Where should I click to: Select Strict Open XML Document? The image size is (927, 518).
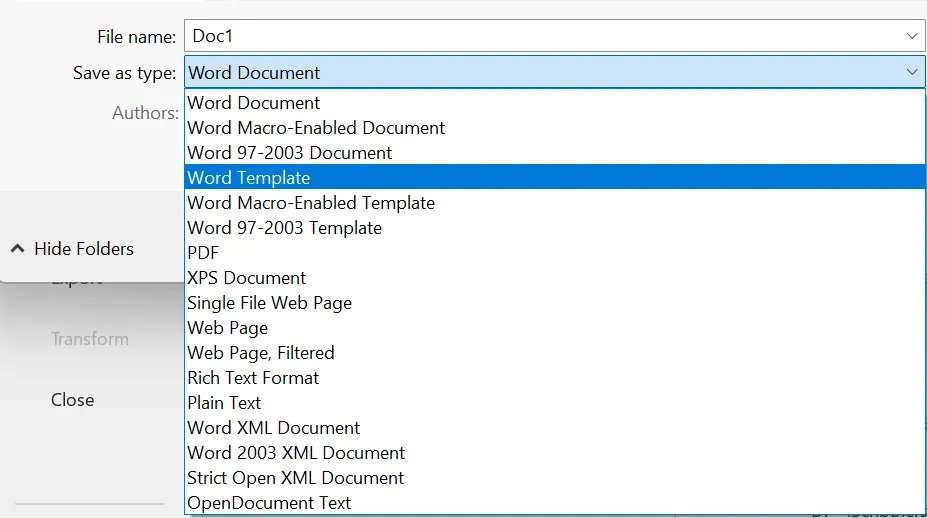(555, 477)
